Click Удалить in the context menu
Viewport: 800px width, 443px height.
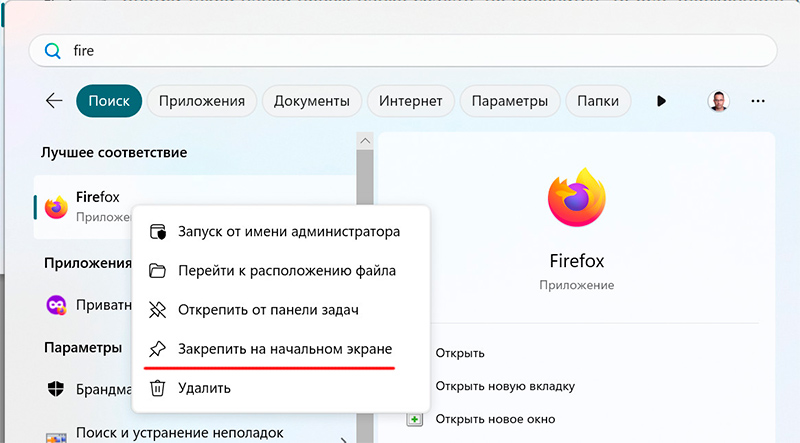[x=204, y=388]
